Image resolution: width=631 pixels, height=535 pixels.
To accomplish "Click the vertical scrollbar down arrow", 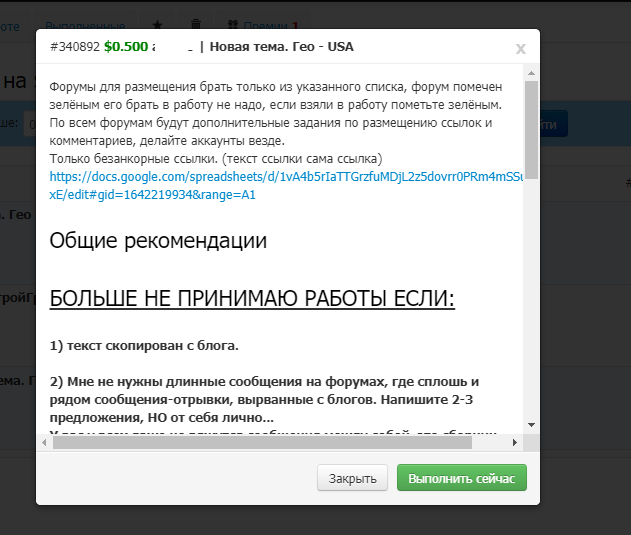I will pyautogui.click(x=531, y=425).
